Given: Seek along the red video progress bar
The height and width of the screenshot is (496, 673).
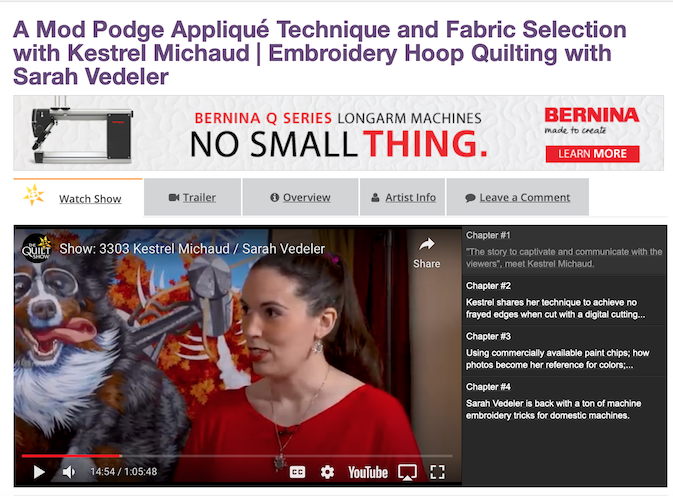Looking at the screenshot, I should (237, 456).
